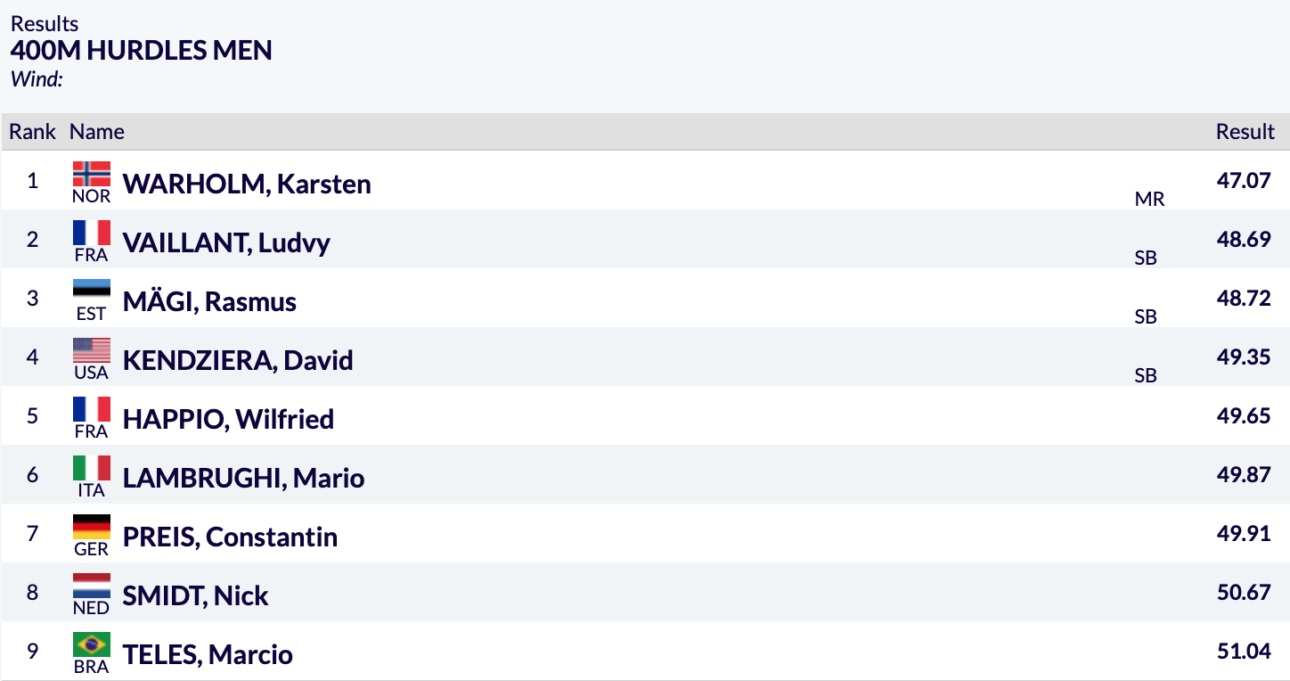The image size is (1290, 681).
Task: Click the Result column header
Action: pyautogui.click(x=1245, y=131)
